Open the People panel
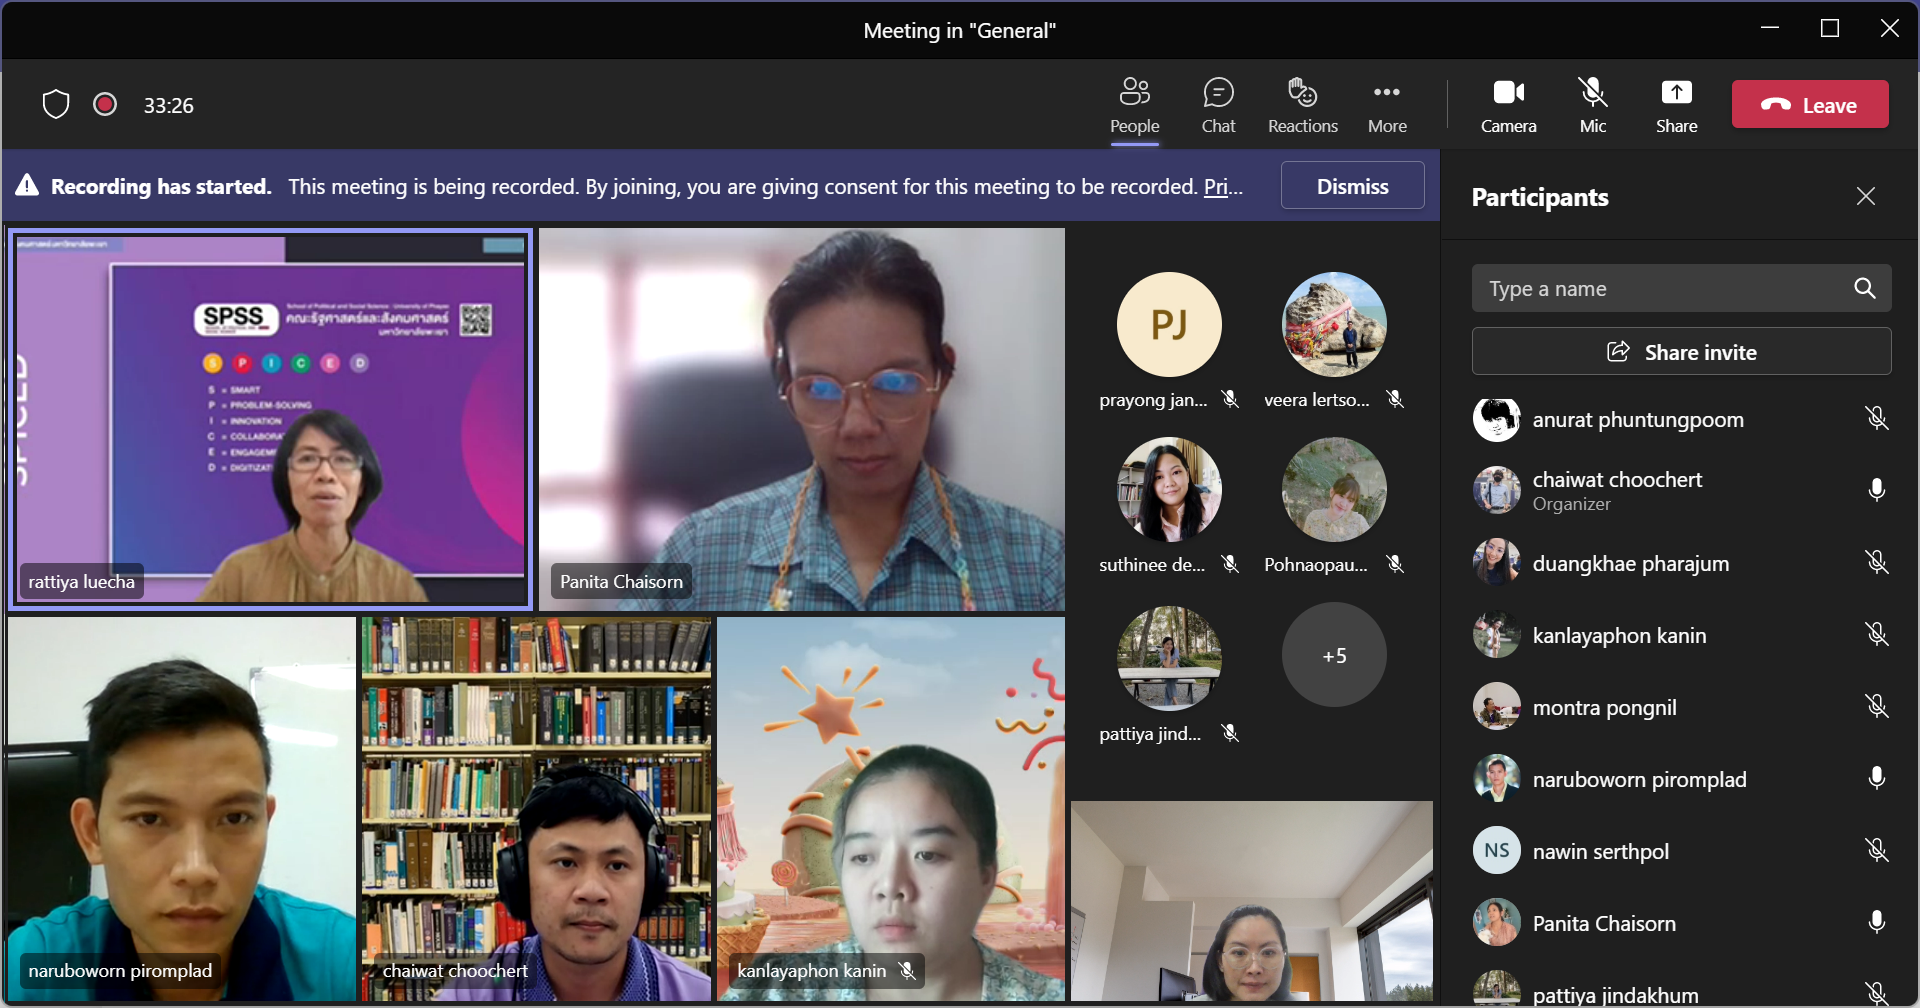The width and height of the screenshot is (1920, 1008). tap(1134, 105)
